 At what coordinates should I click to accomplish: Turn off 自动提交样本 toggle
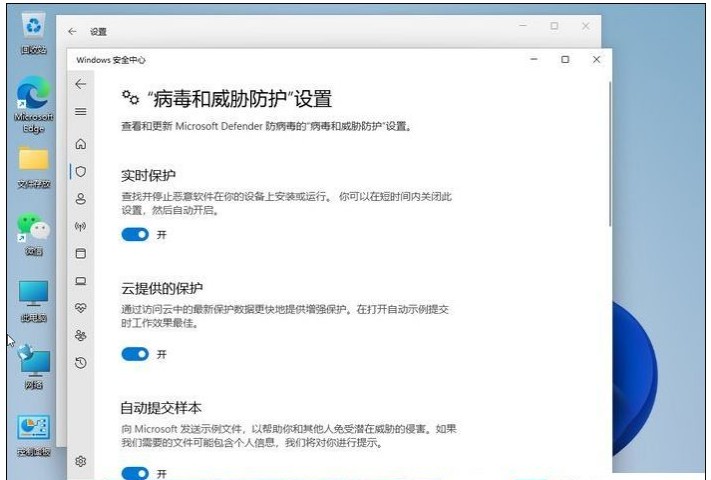(x=135, y=474)
